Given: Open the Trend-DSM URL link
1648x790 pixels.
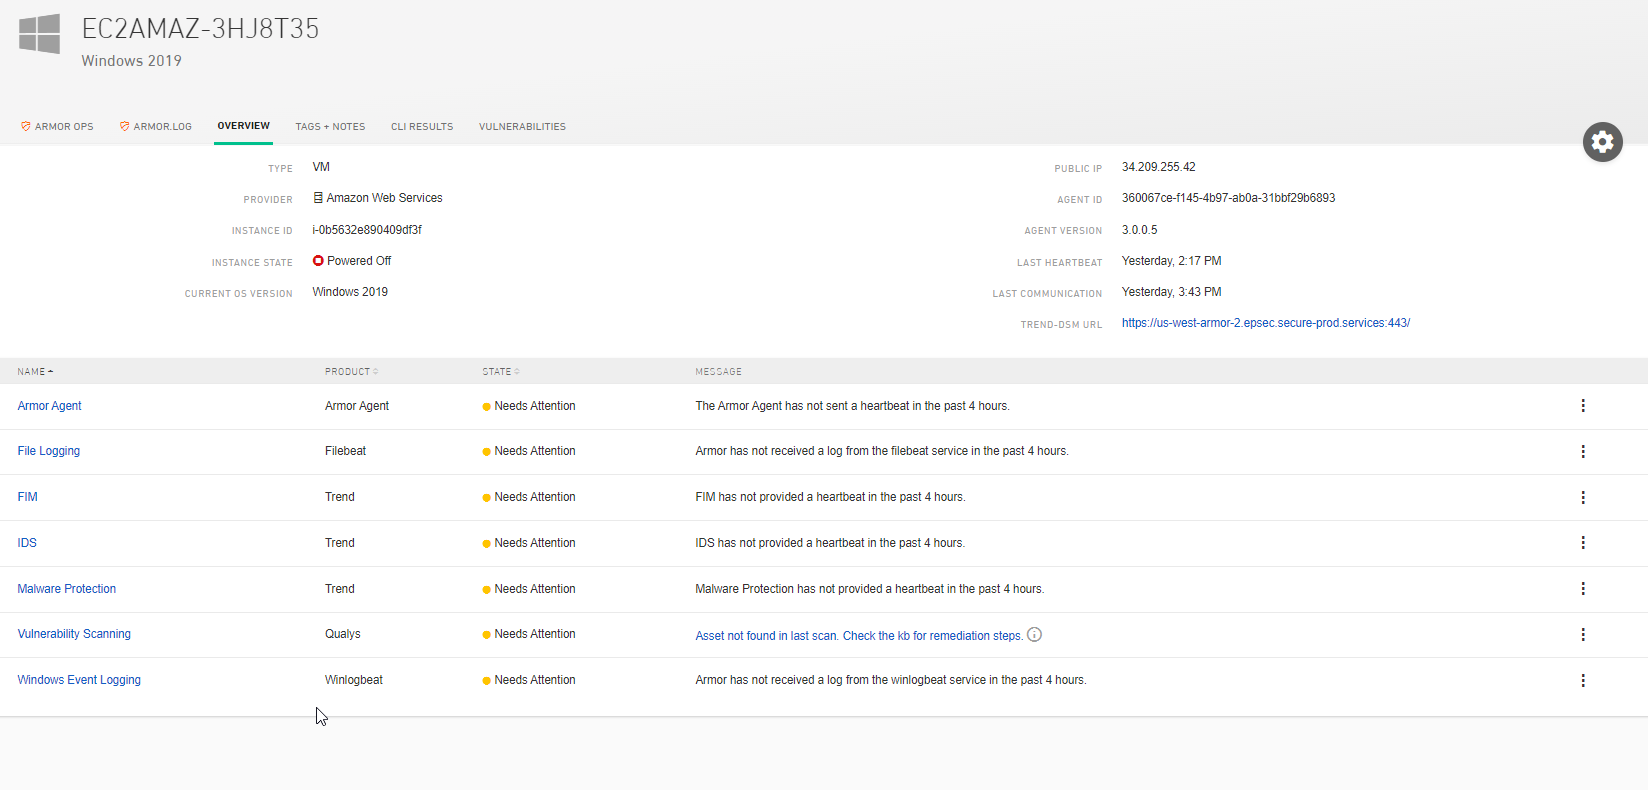Looking at the screenshot, I should [1265, 323].
